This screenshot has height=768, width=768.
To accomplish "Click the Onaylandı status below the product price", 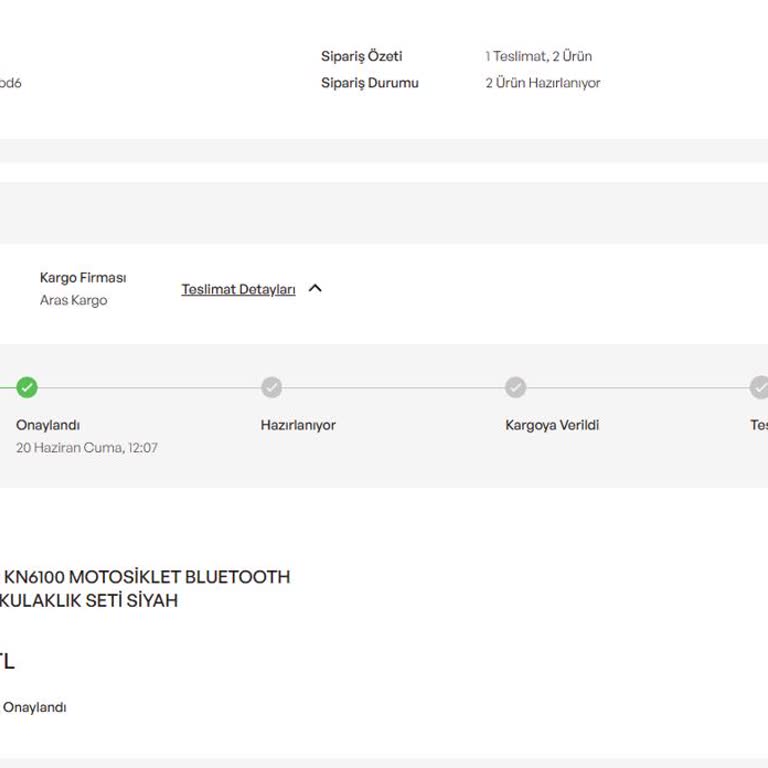I will click(x=34, y=708).
